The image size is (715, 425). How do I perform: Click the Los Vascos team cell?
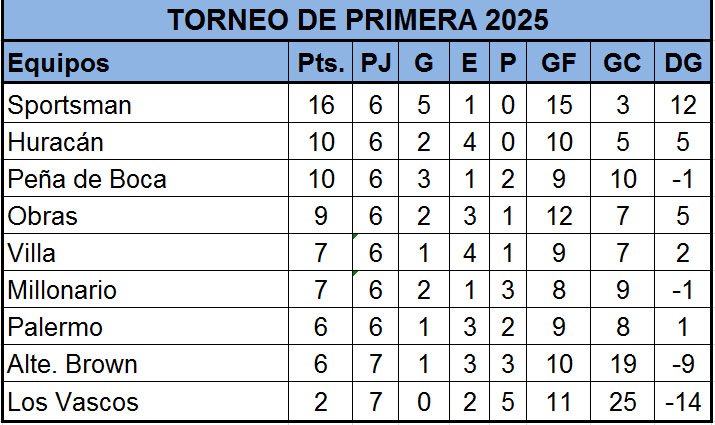(x=146, y=401)
